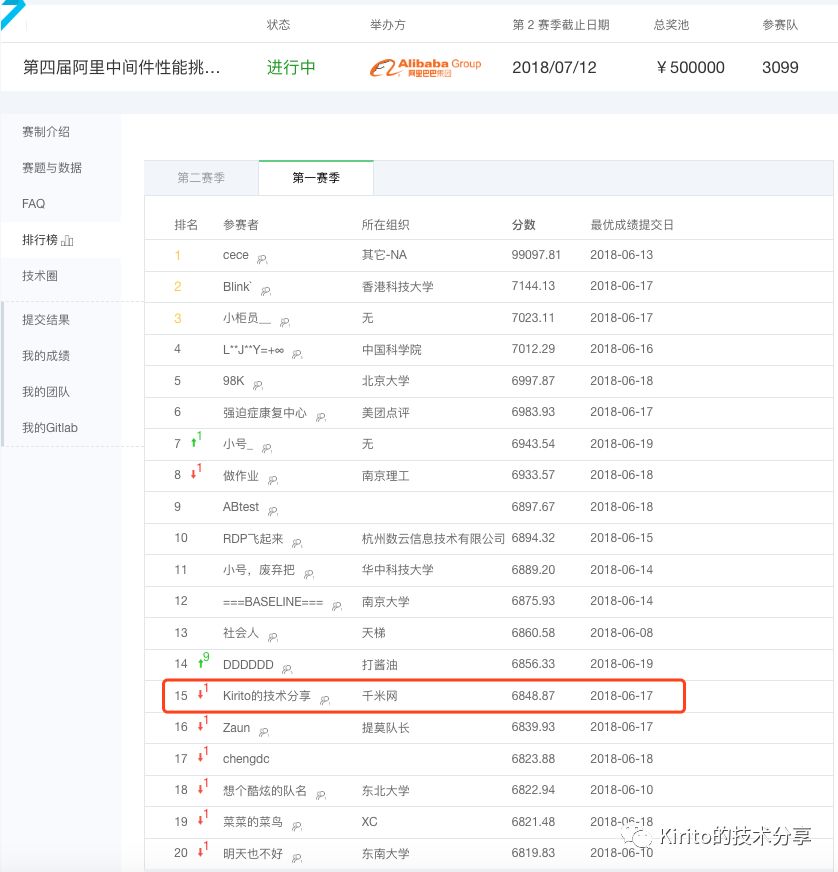This screenshot has height=872, width=838.
Task: Click the team icon next to L**J**Y=+∞
Action: (297, 354)
